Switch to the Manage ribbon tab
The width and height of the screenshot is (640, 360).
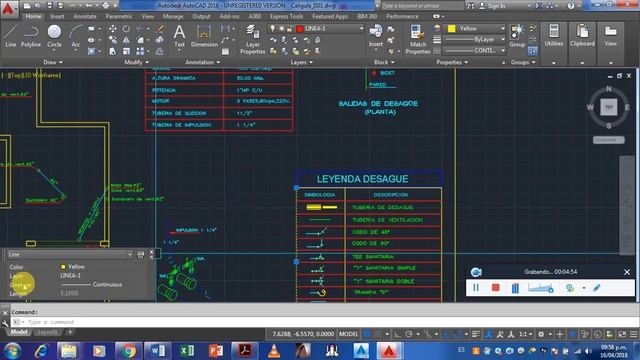(173, 16)
